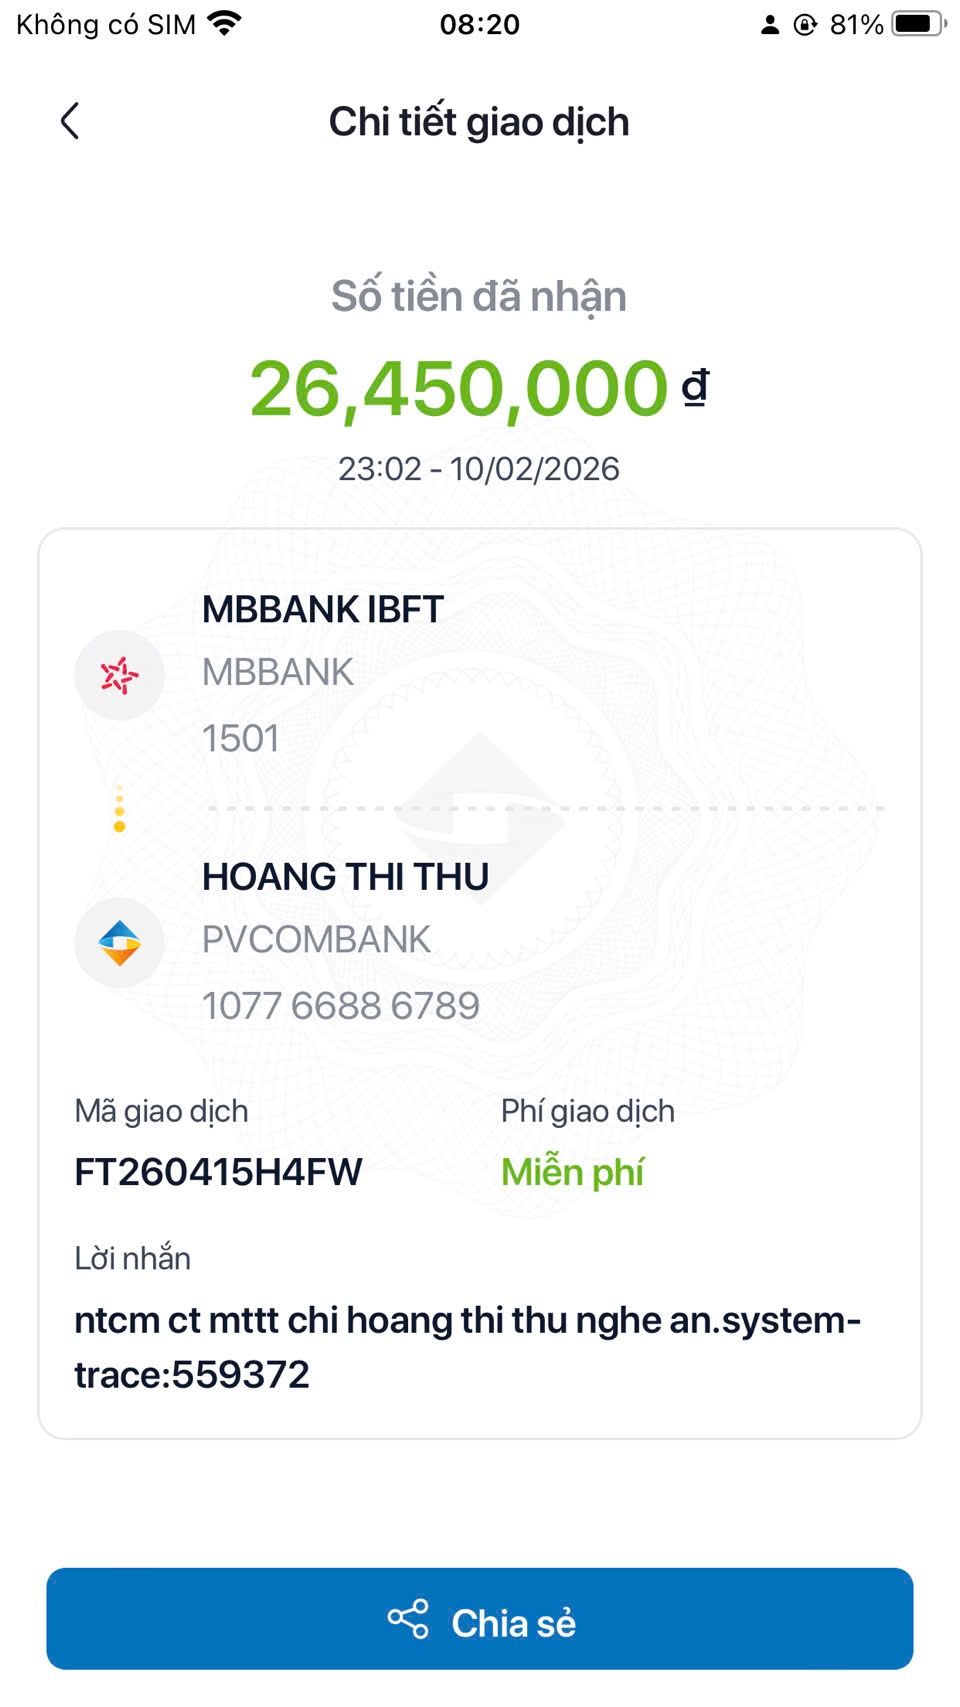
Task: Tap the transfer message text
Action: click(x=467, y=1346)
